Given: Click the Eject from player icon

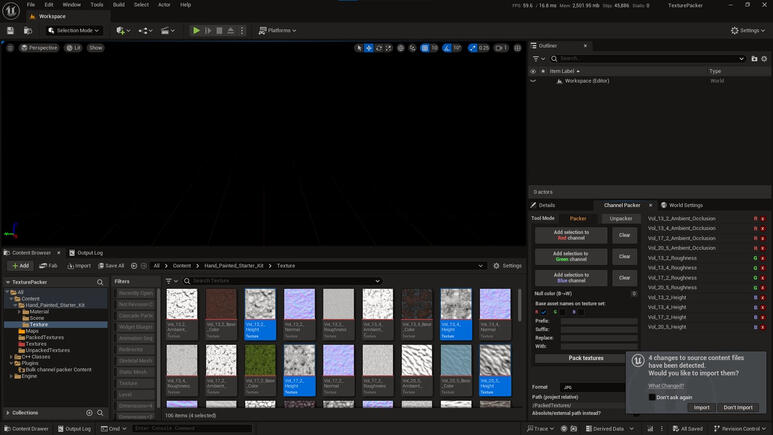Looking at the screenshot, I should (x=231, y=31).
